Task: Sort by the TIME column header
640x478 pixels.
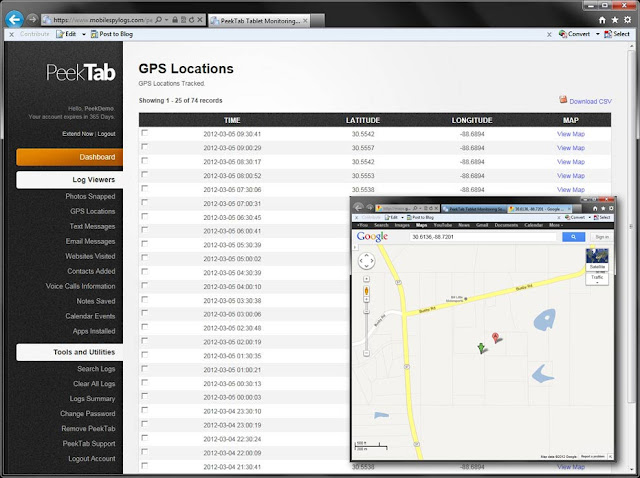Action: click(x=232, y=120)
